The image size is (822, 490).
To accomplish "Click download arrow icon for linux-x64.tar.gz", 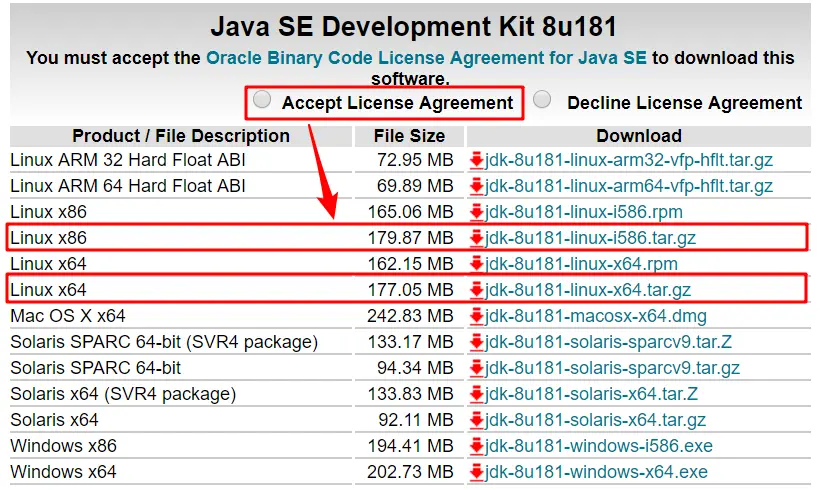I will (477, 290).
